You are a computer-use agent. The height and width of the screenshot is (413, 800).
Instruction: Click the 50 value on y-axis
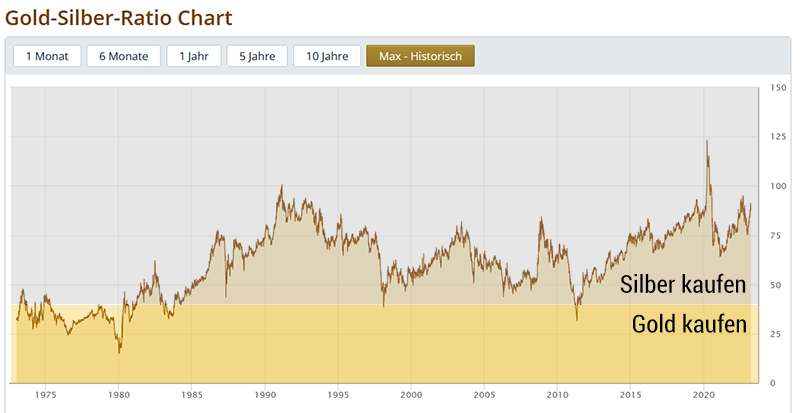[x=776, y=285]
